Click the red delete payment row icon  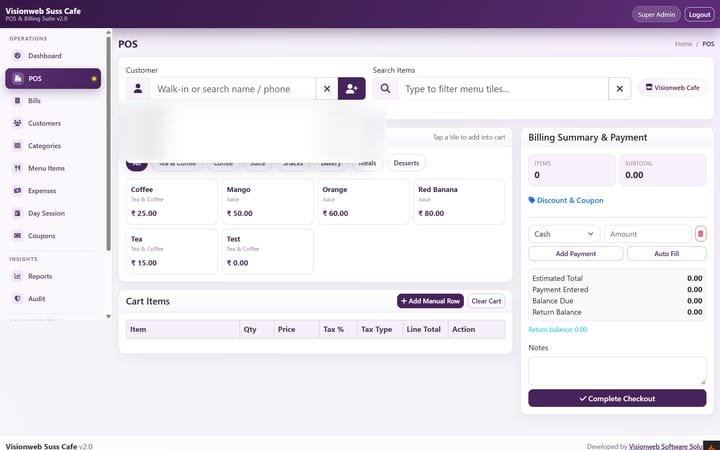[x=700, y=234]
